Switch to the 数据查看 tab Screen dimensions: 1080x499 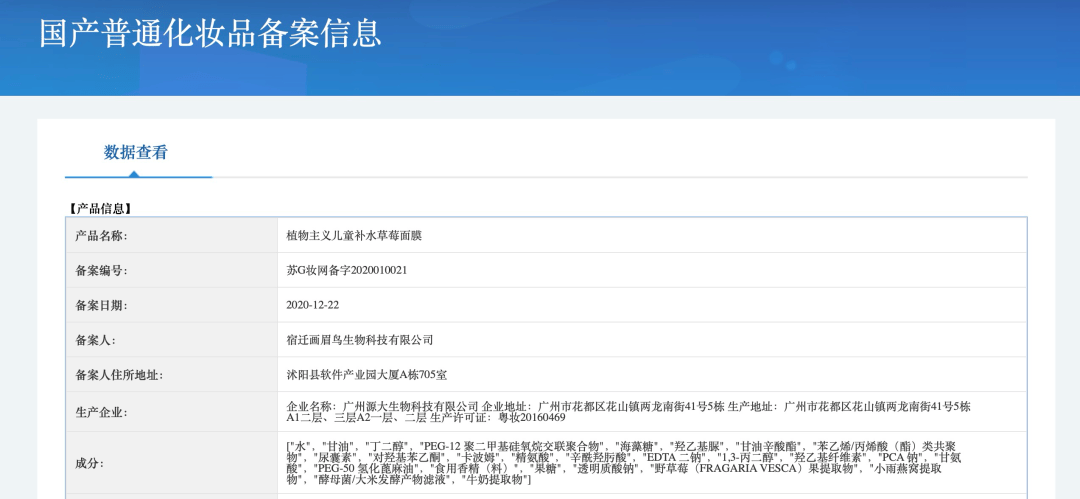click(x=136, y=153)
